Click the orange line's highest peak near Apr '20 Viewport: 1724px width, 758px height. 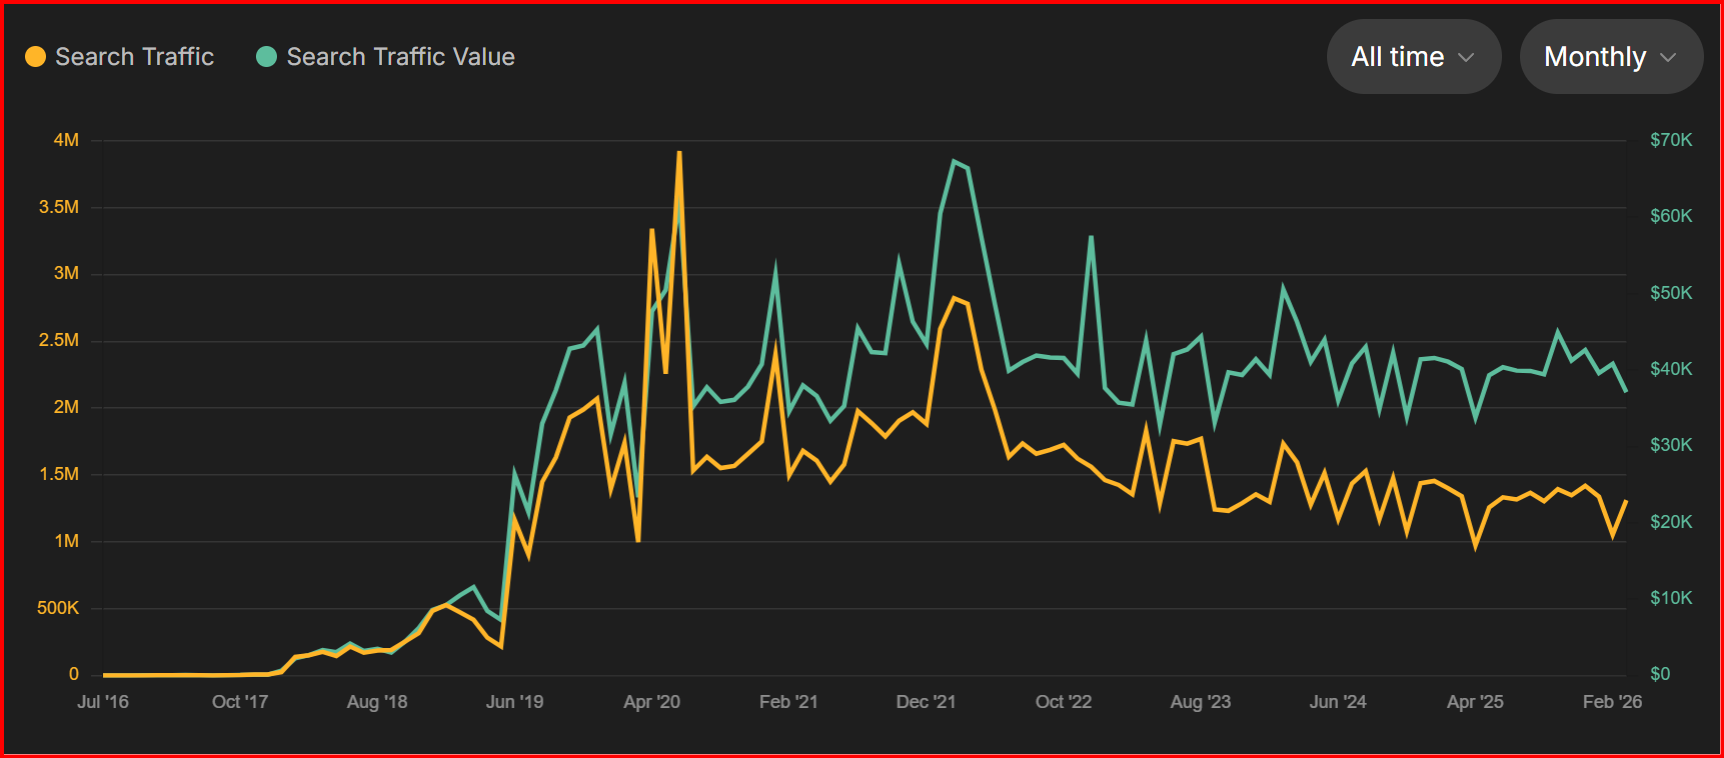click(679, 153)
